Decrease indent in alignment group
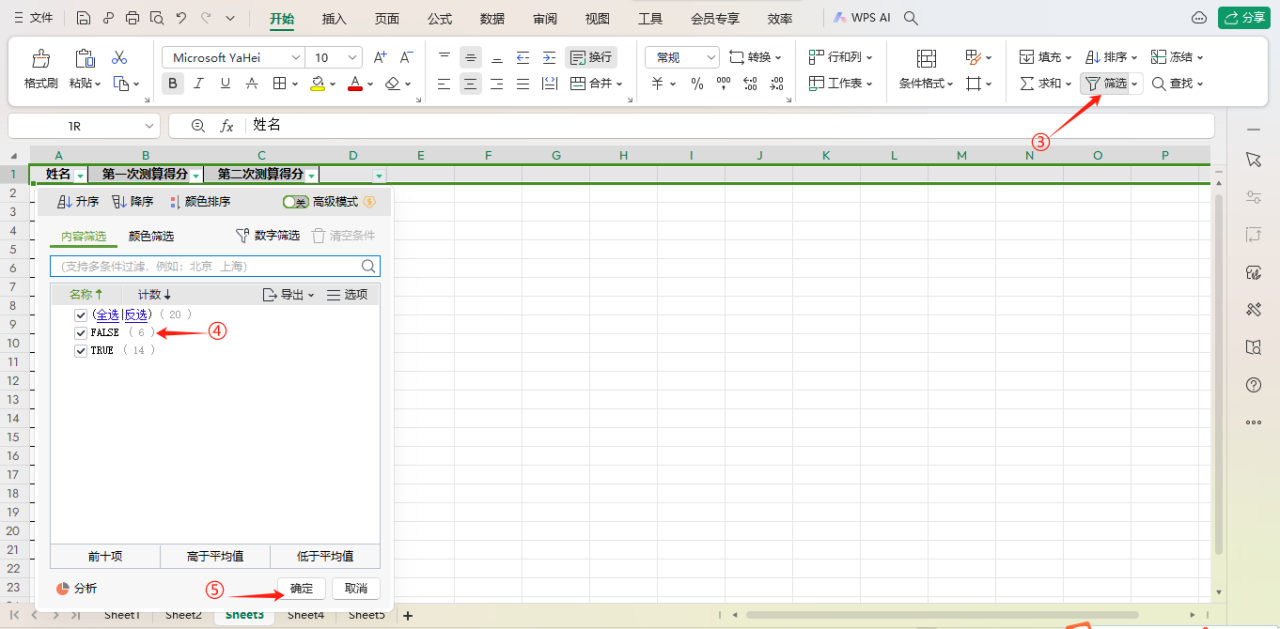Image resolution: width=1280 pixels, height=629 pixels. click(x=523, y=57)
